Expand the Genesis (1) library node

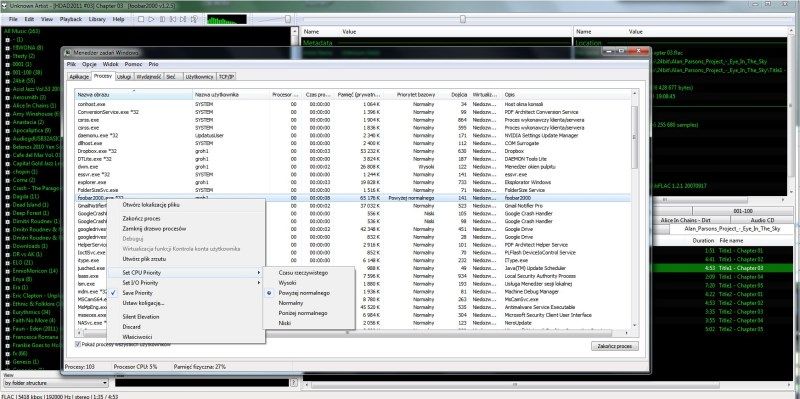8,362
